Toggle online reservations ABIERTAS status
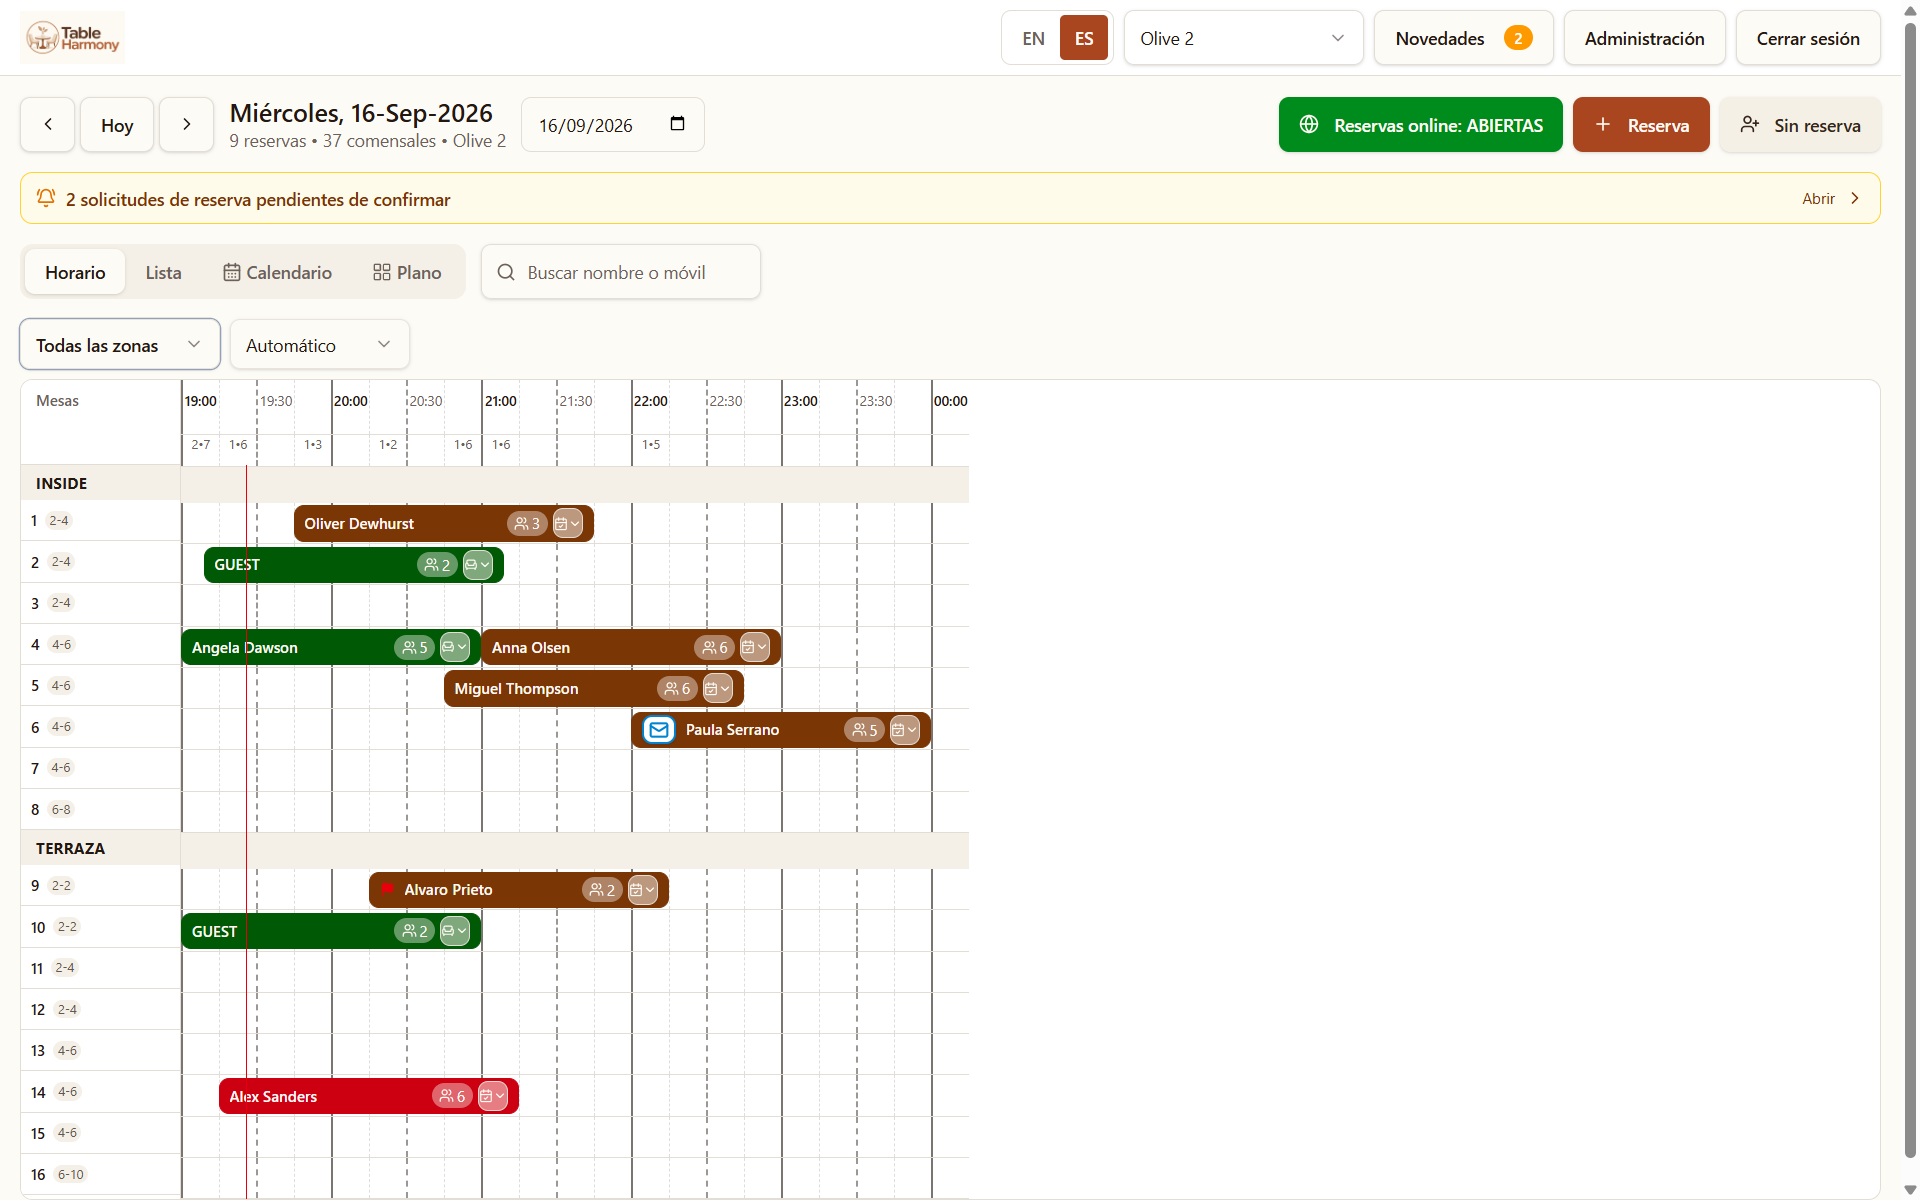 pos(1420,125)
